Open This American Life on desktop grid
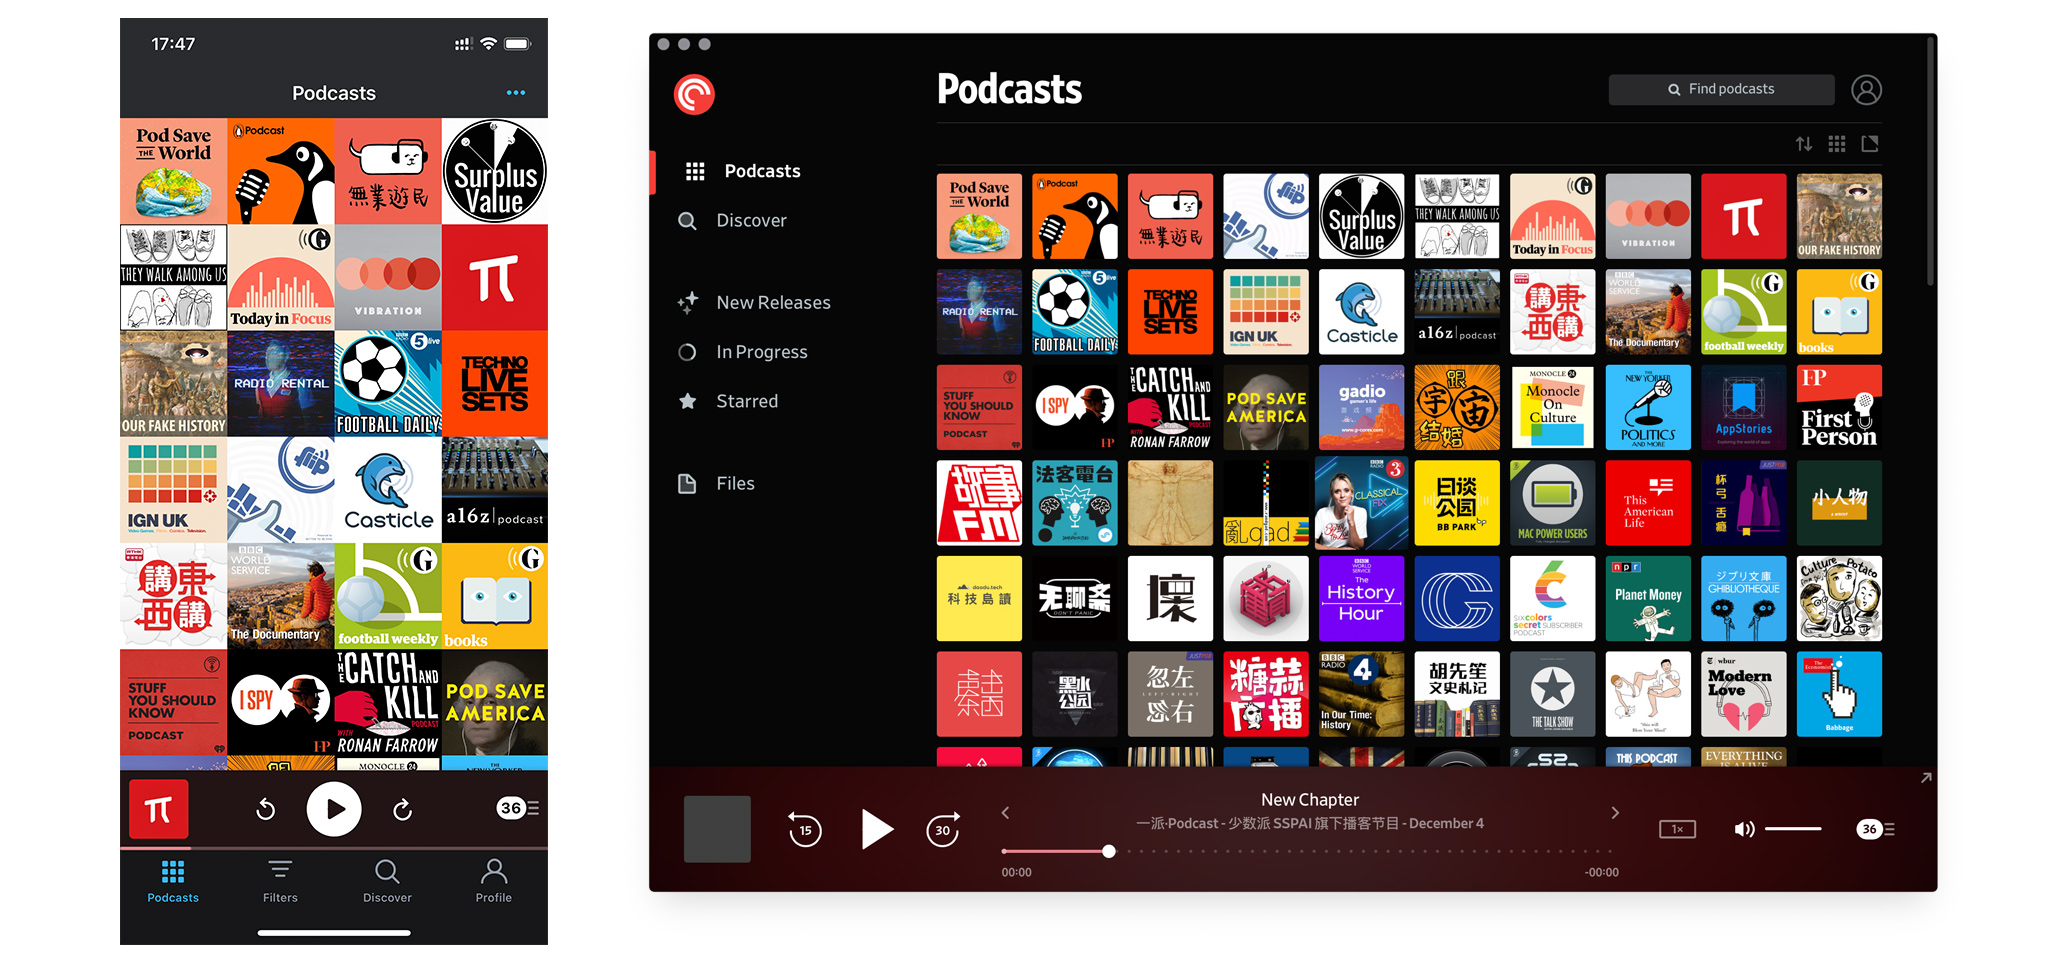This screenshot has width=2056, height=960. coord(1648,503)
